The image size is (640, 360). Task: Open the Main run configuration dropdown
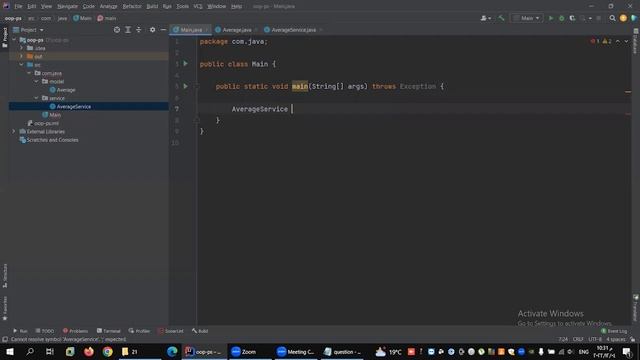pos(527,18)
